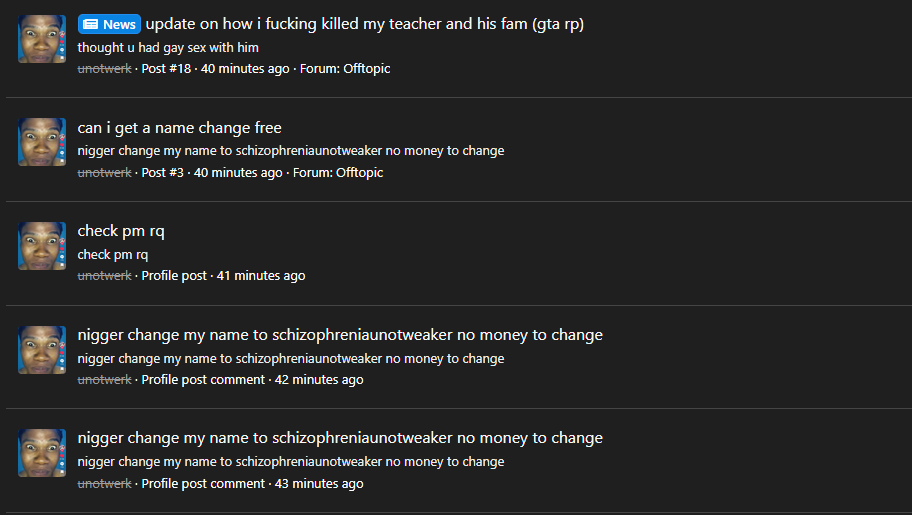Click the avatar on the 42 minutes ago comment
This screenshot has width=912, height=515.
[x=42, y=350]
